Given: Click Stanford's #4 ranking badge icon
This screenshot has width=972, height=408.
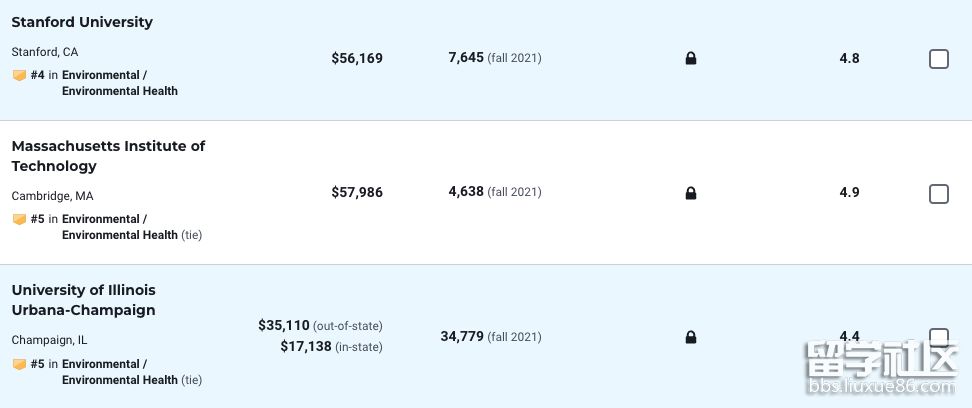Looking at the screenshot, I should tap(19, 75).
